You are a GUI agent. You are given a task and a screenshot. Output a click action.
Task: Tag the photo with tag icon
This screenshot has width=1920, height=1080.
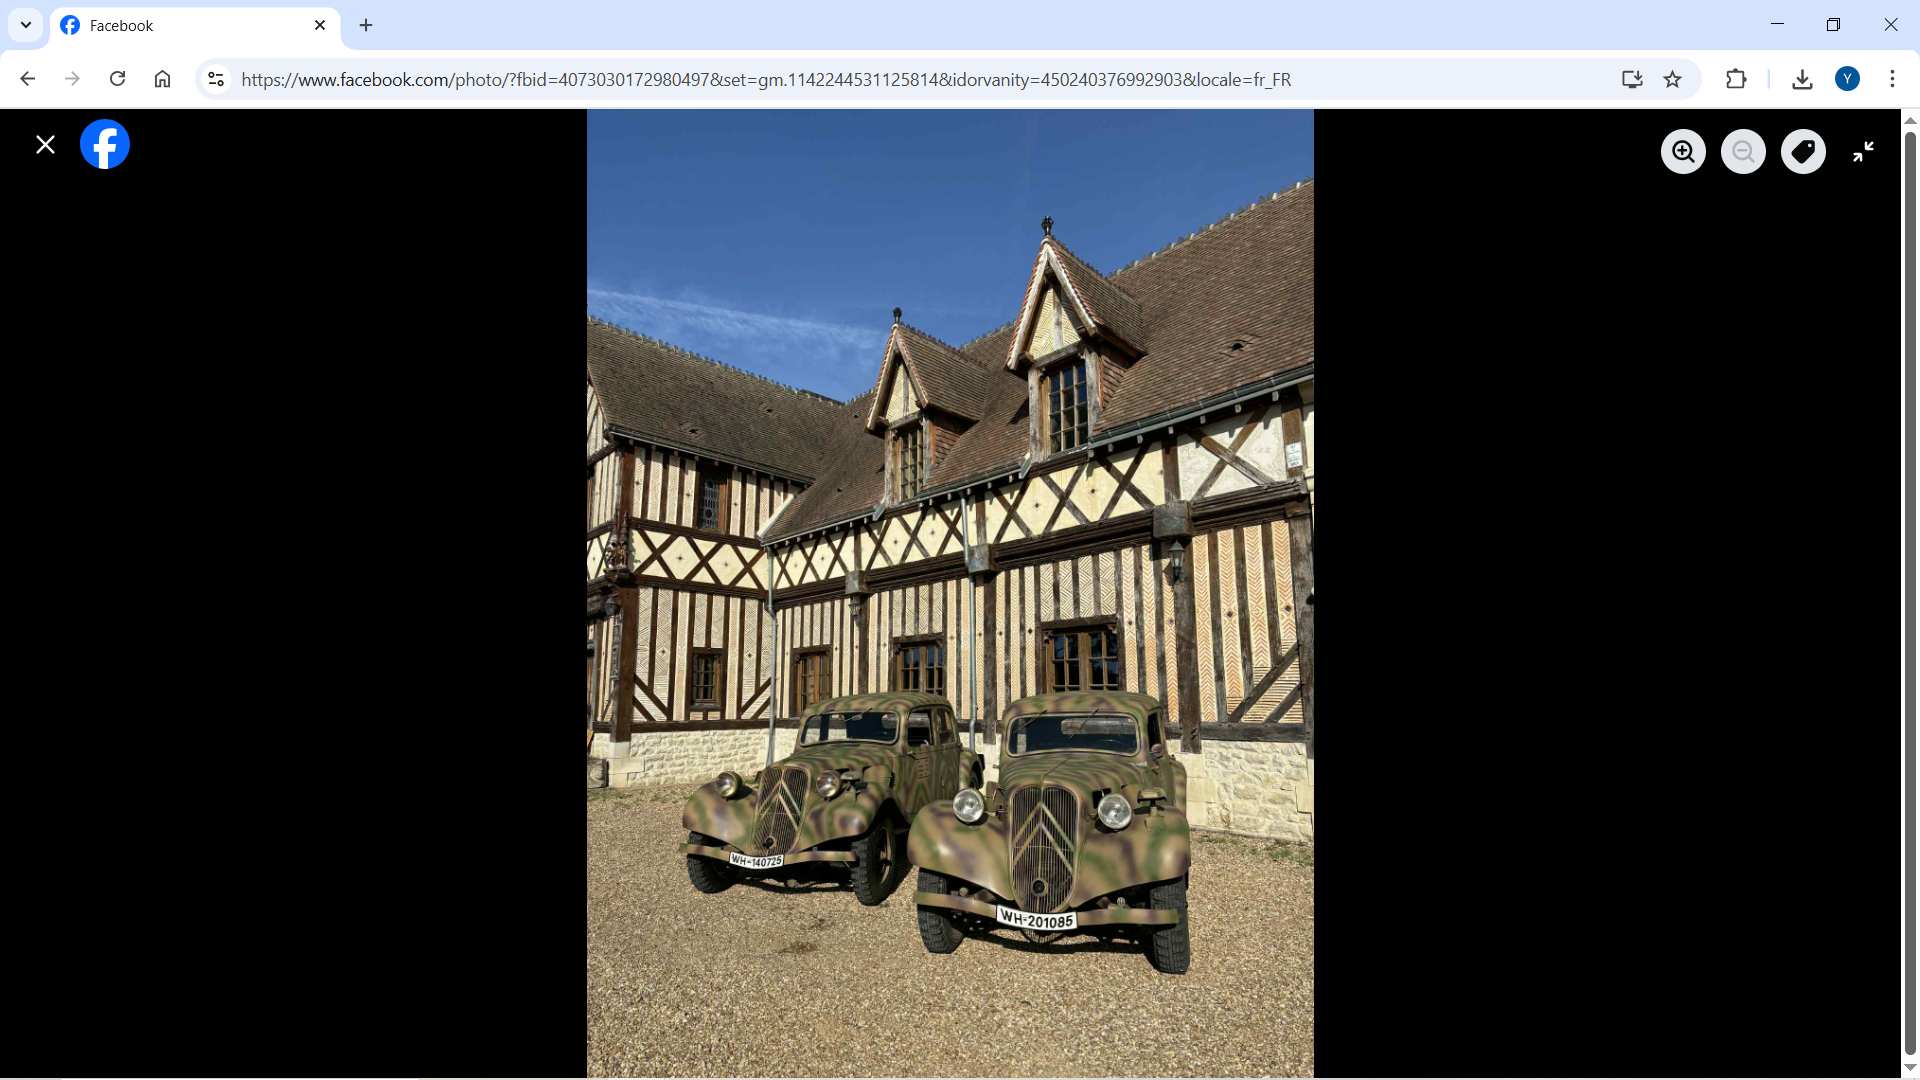pos(1803,152)
